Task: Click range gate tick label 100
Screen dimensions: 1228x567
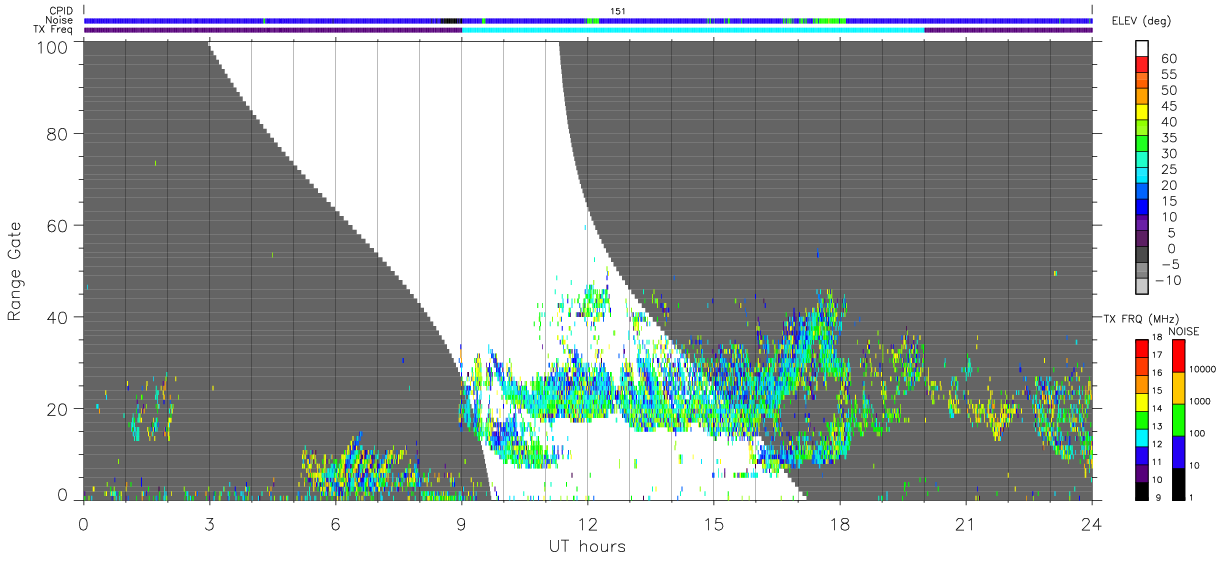Action: (x=53, y=47)
